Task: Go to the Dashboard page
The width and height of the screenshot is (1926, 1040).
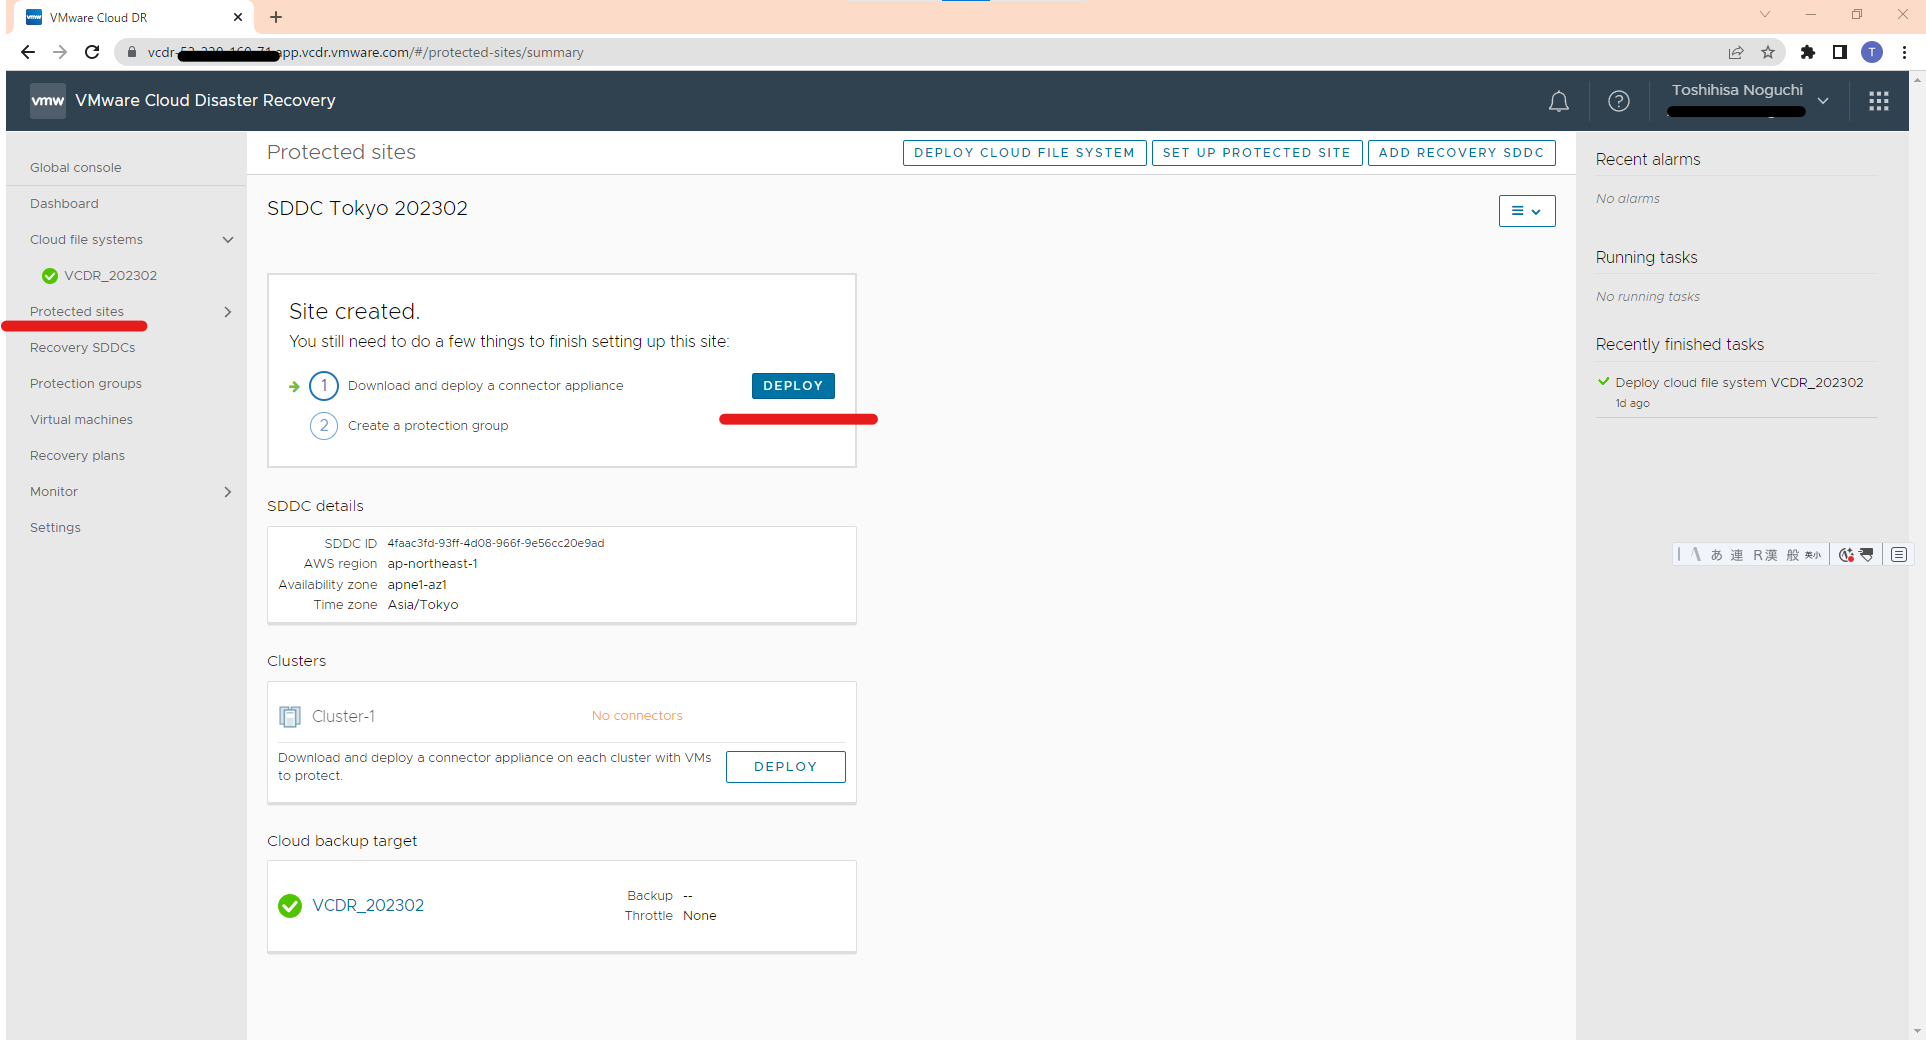Action: click(64, 204)
